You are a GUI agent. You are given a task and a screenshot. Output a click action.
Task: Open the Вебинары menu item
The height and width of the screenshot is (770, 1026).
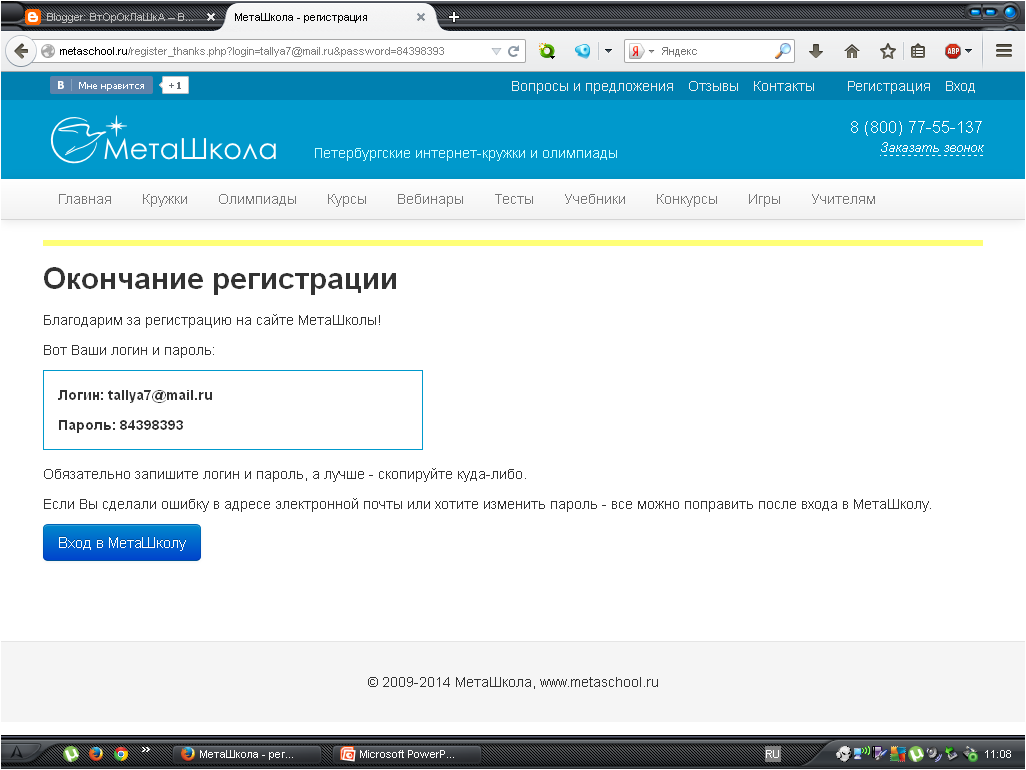[430, 199]
